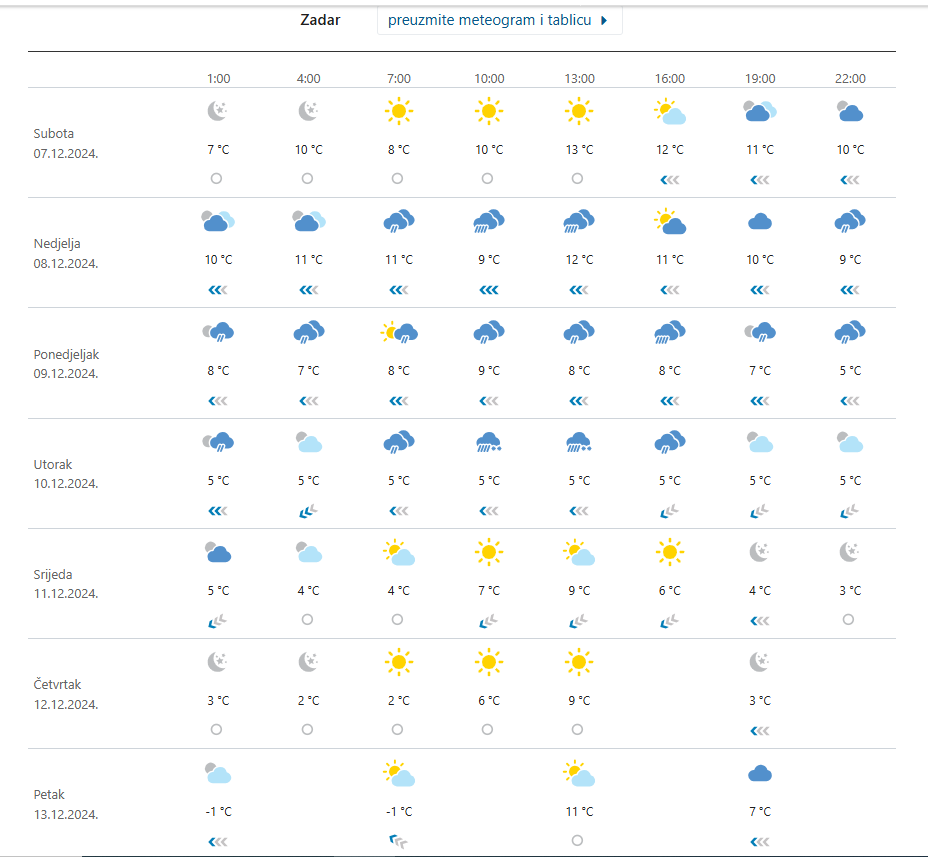The height and width of the screenshot is (857, 928).
Task: Click the partly sunny icon for Petak 7:00
Action: point(398,773)
